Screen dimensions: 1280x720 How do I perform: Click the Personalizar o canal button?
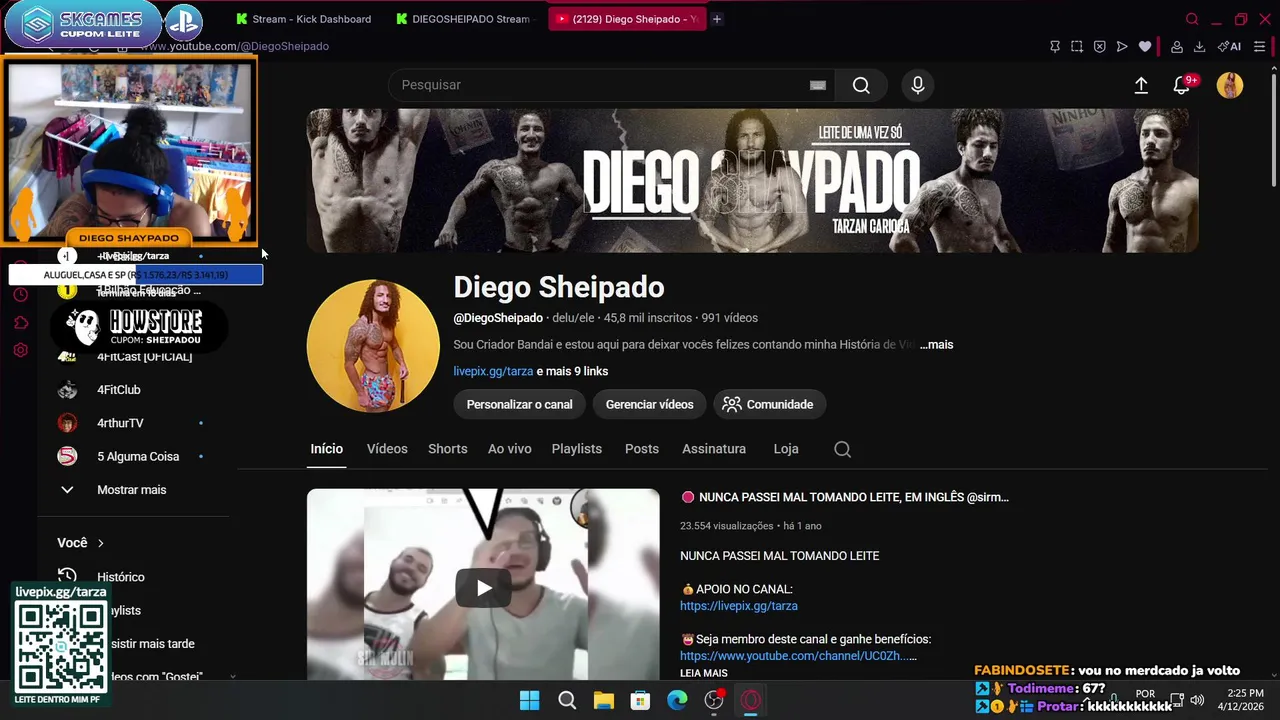pyautogui.click(x=520, y=404)
